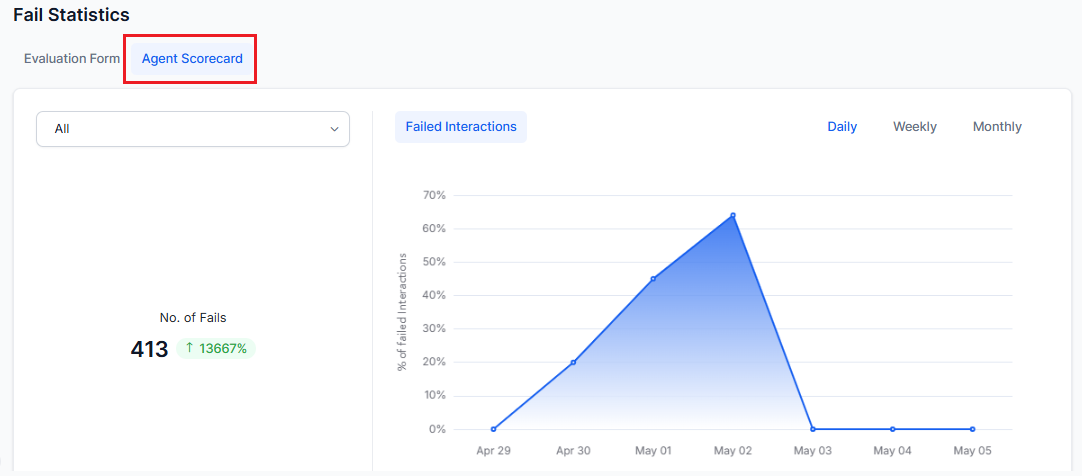Click the chevron arrow in All dropdown
This screenshot has width=1082, height=476.
(x=334, y=129)
